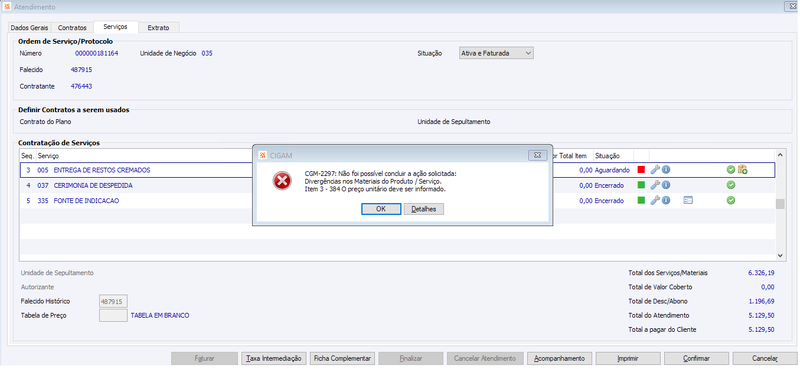Click OK in the CIGAM error dialog

click(381, 209)
